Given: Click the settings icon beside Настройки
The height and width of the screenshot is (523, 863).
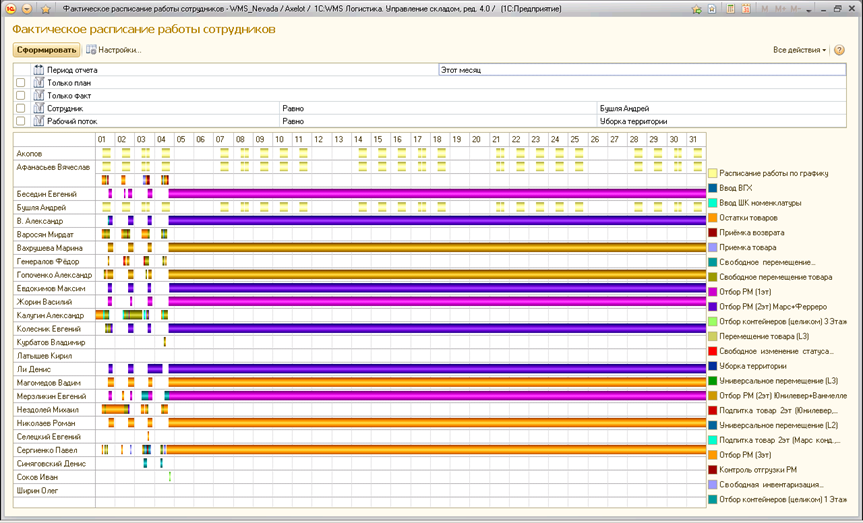Looking at the screenshot, I should 91,49.
